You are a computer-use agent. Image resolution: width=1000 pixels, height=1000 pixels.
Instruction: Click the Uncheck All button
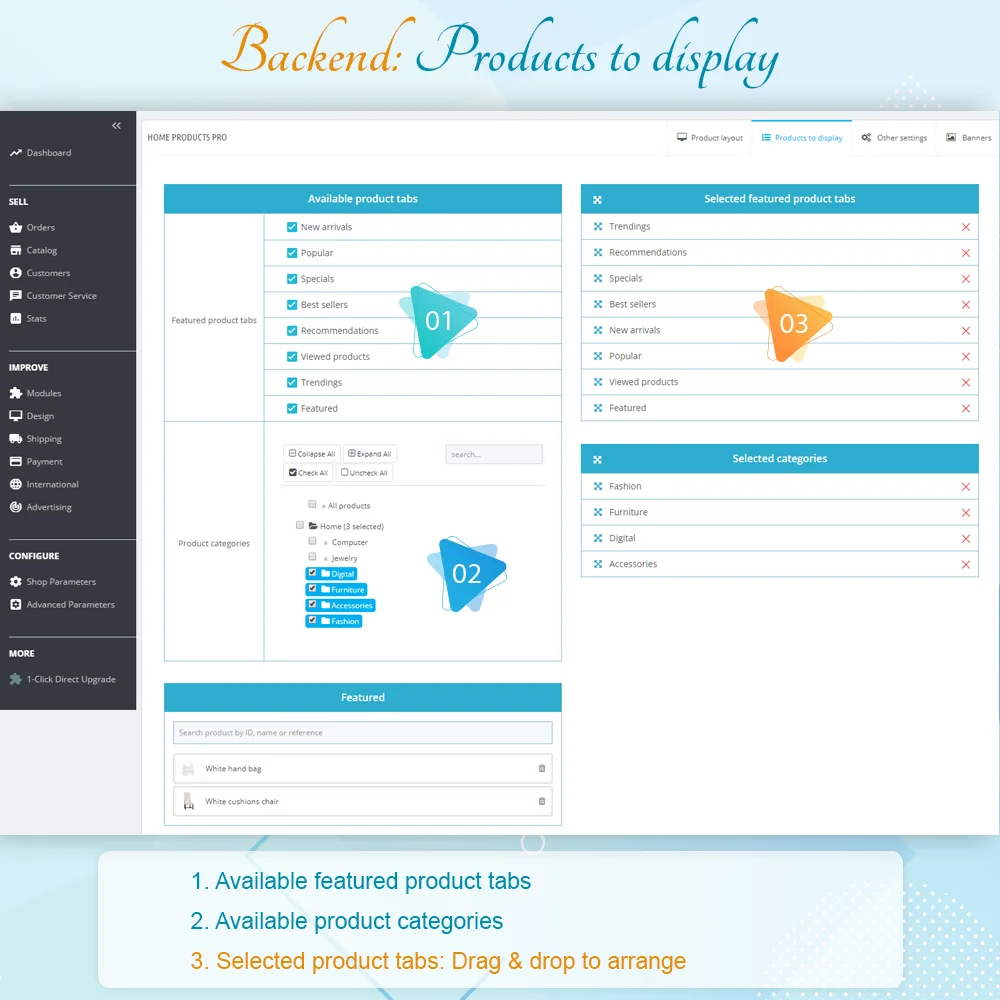[x=365, y=473]
